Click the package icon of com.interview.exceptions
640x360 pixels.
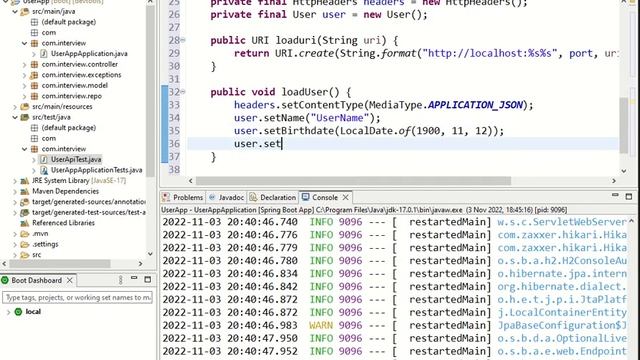pos(34,75)
